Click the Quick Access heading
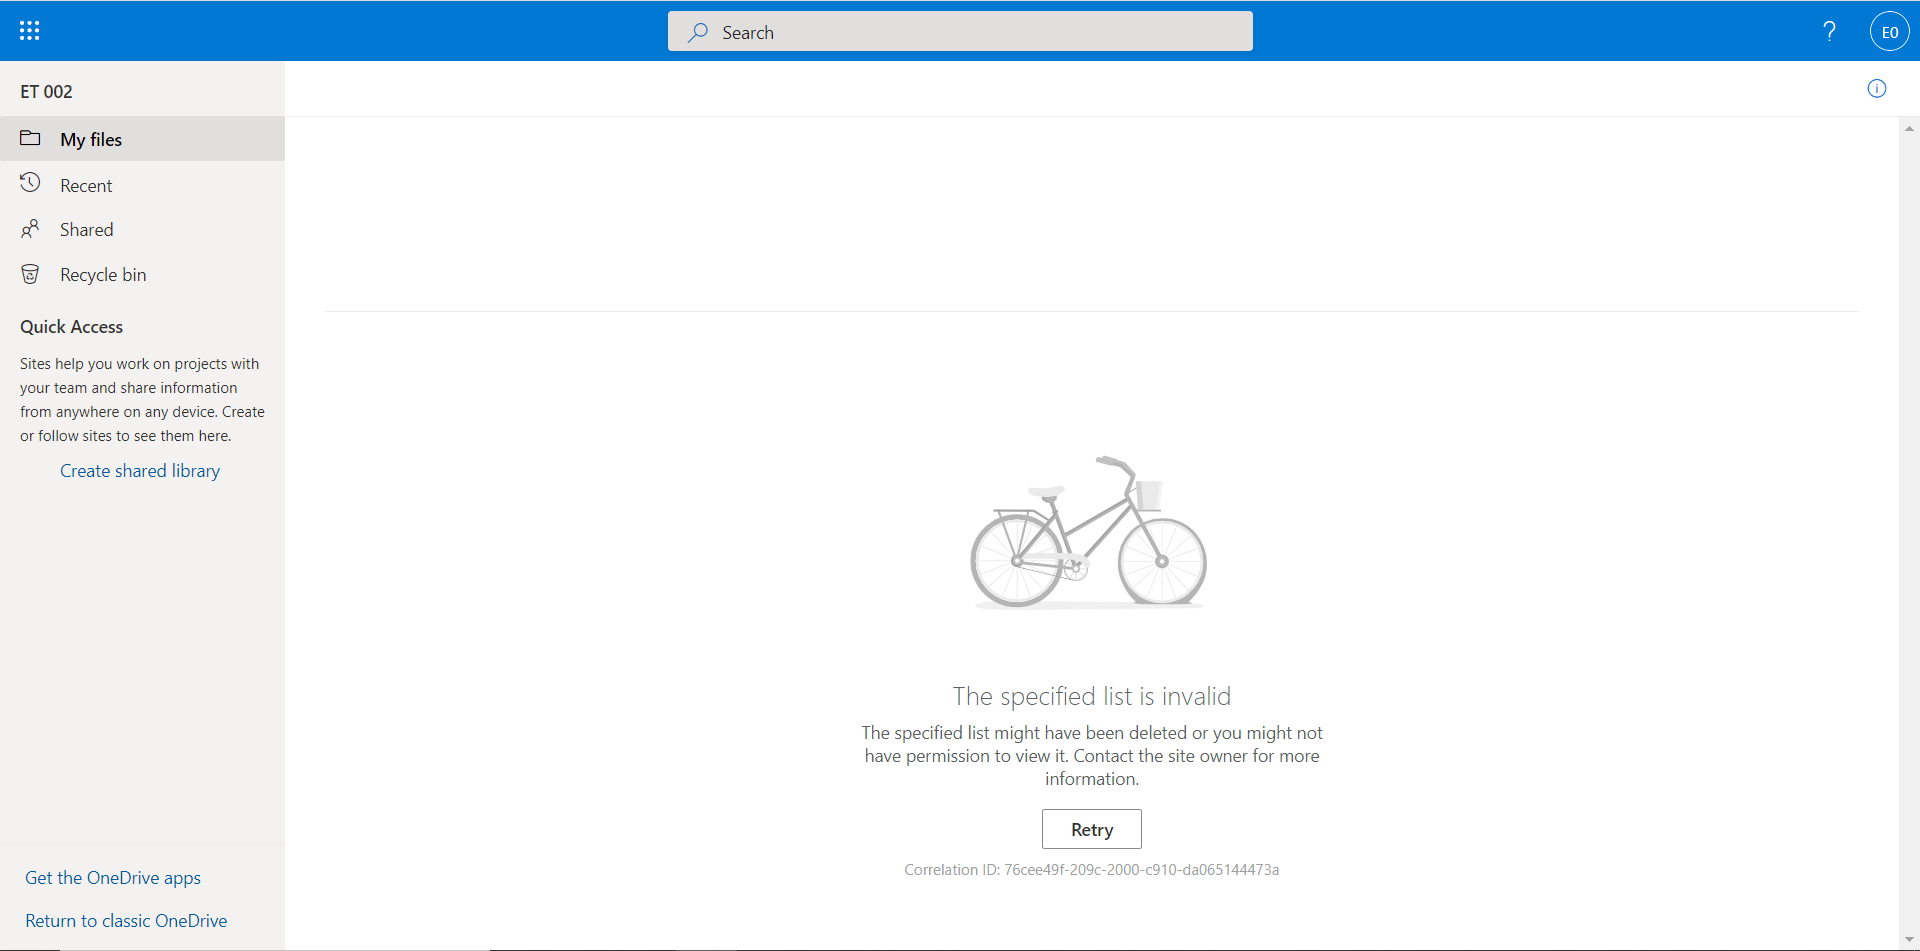The width and height of the screenshot is (1920, 951). coord(71,327)
